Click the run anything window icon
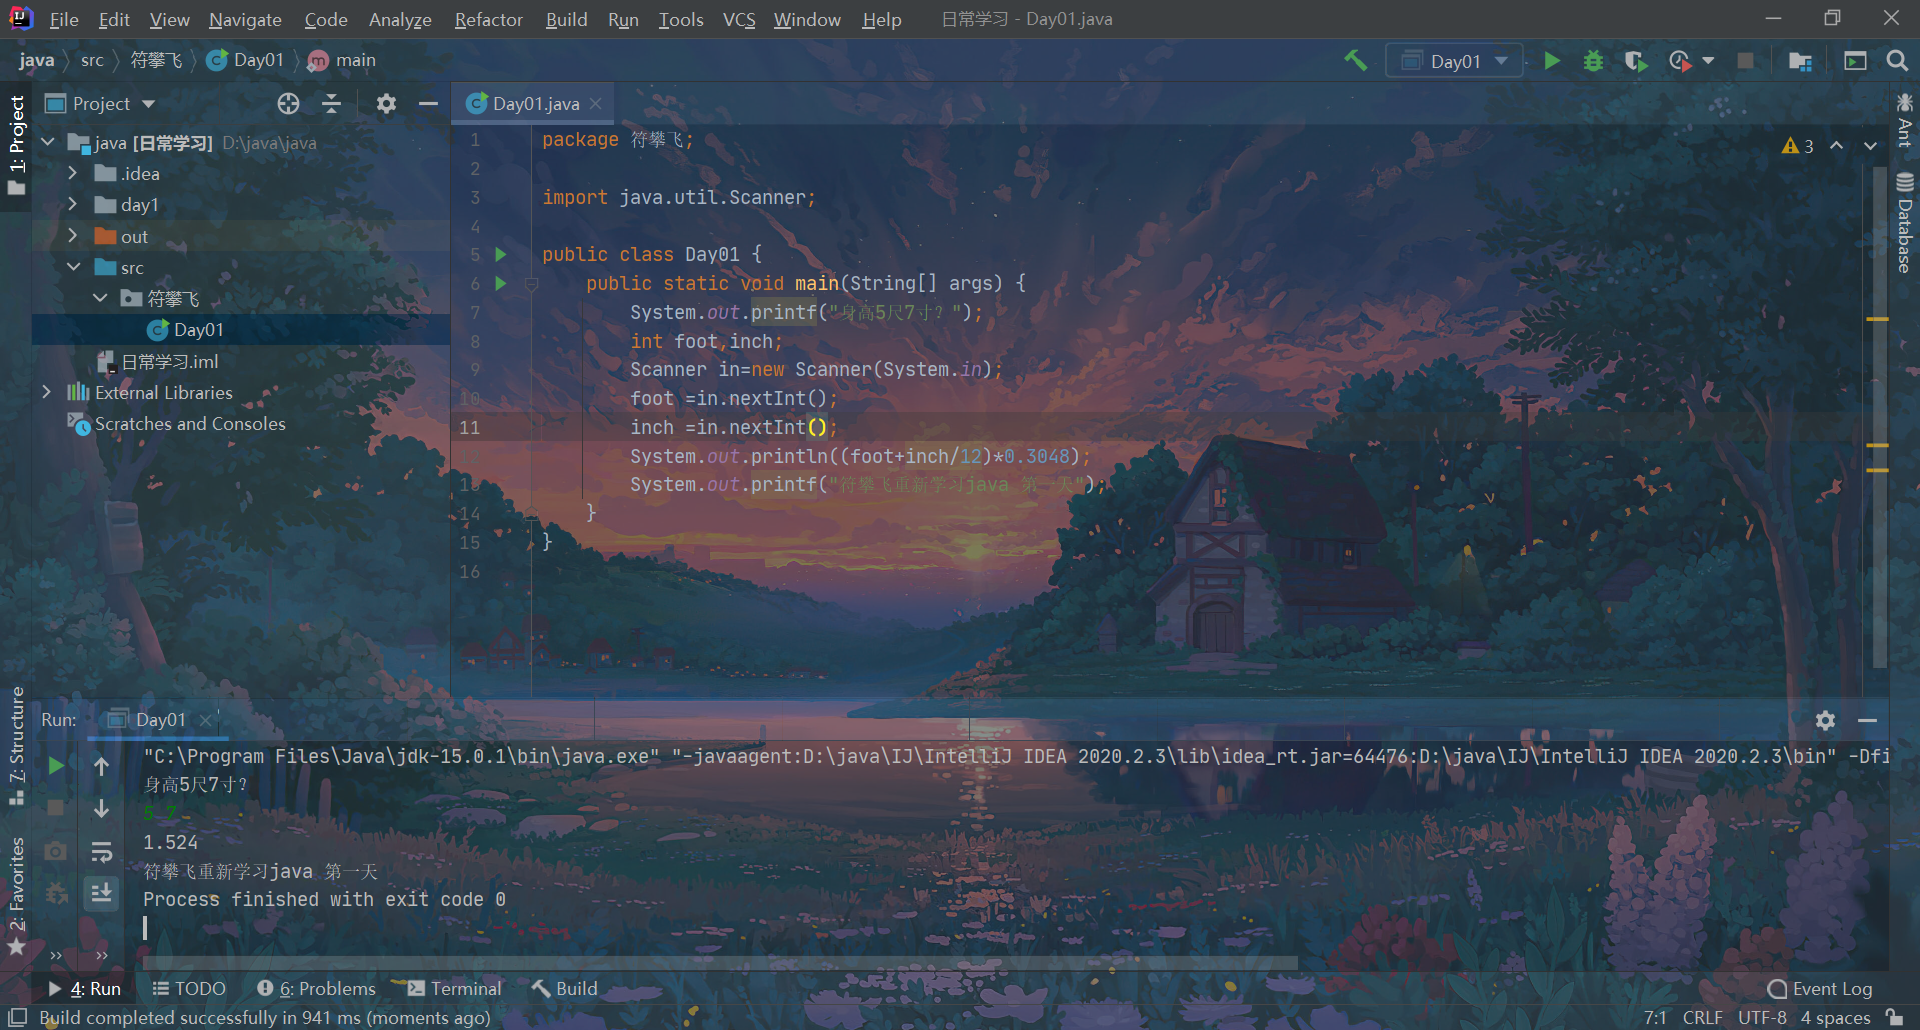Viewport: 1920px width, 1030px height. [1855, 61]
